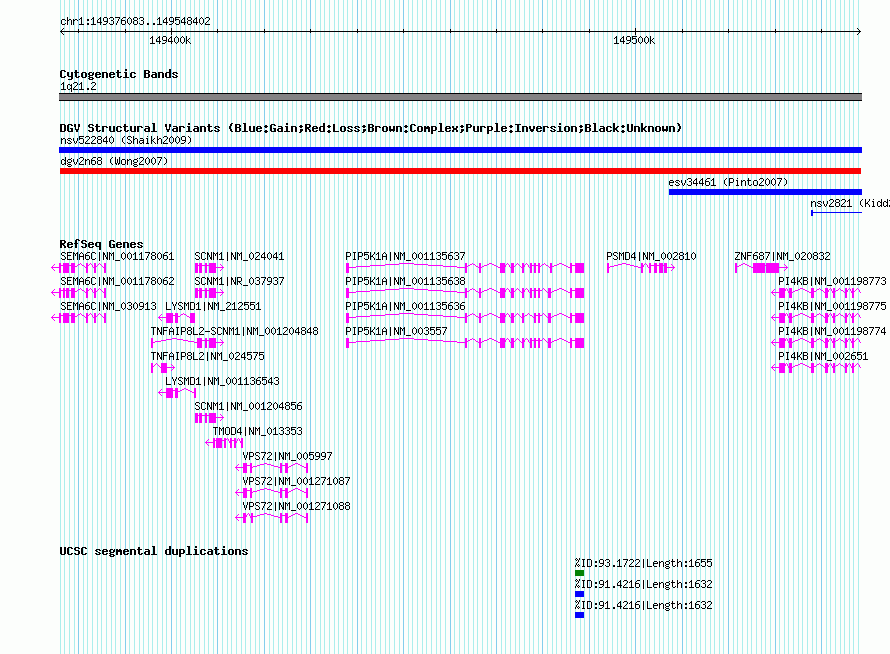Screen dimensions: 890x654
Task: Click the VPS72|NM_001271088 gene glyph
Action: click(x=272, y=518)
